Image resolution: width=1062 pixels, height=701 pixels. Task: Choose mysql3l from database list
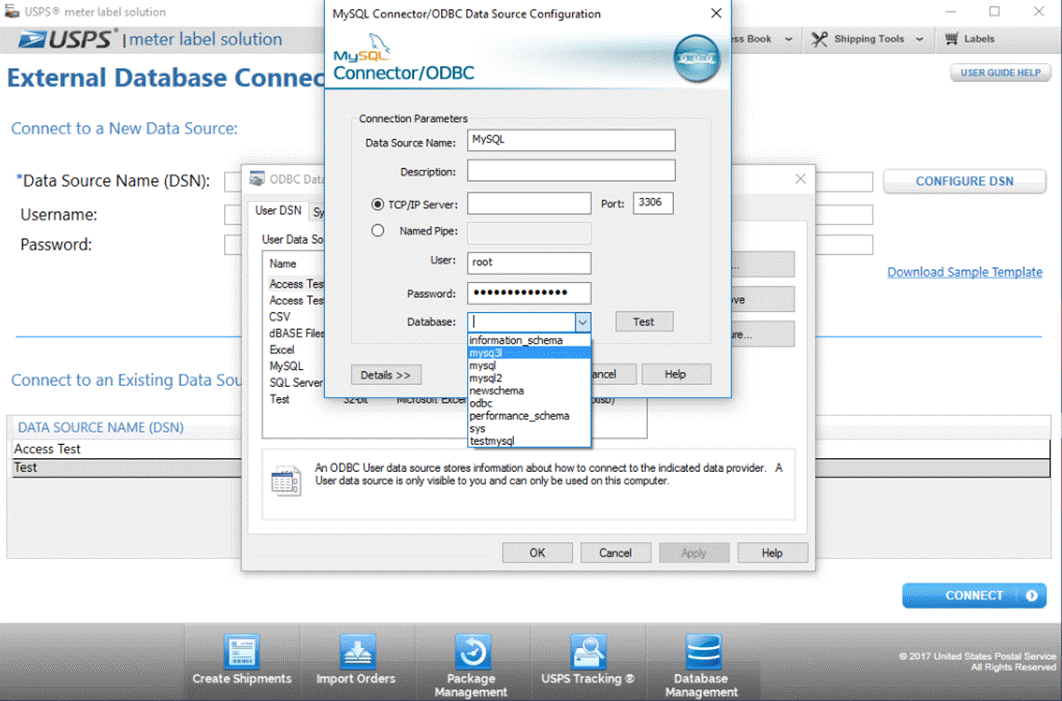pos(529,353)
